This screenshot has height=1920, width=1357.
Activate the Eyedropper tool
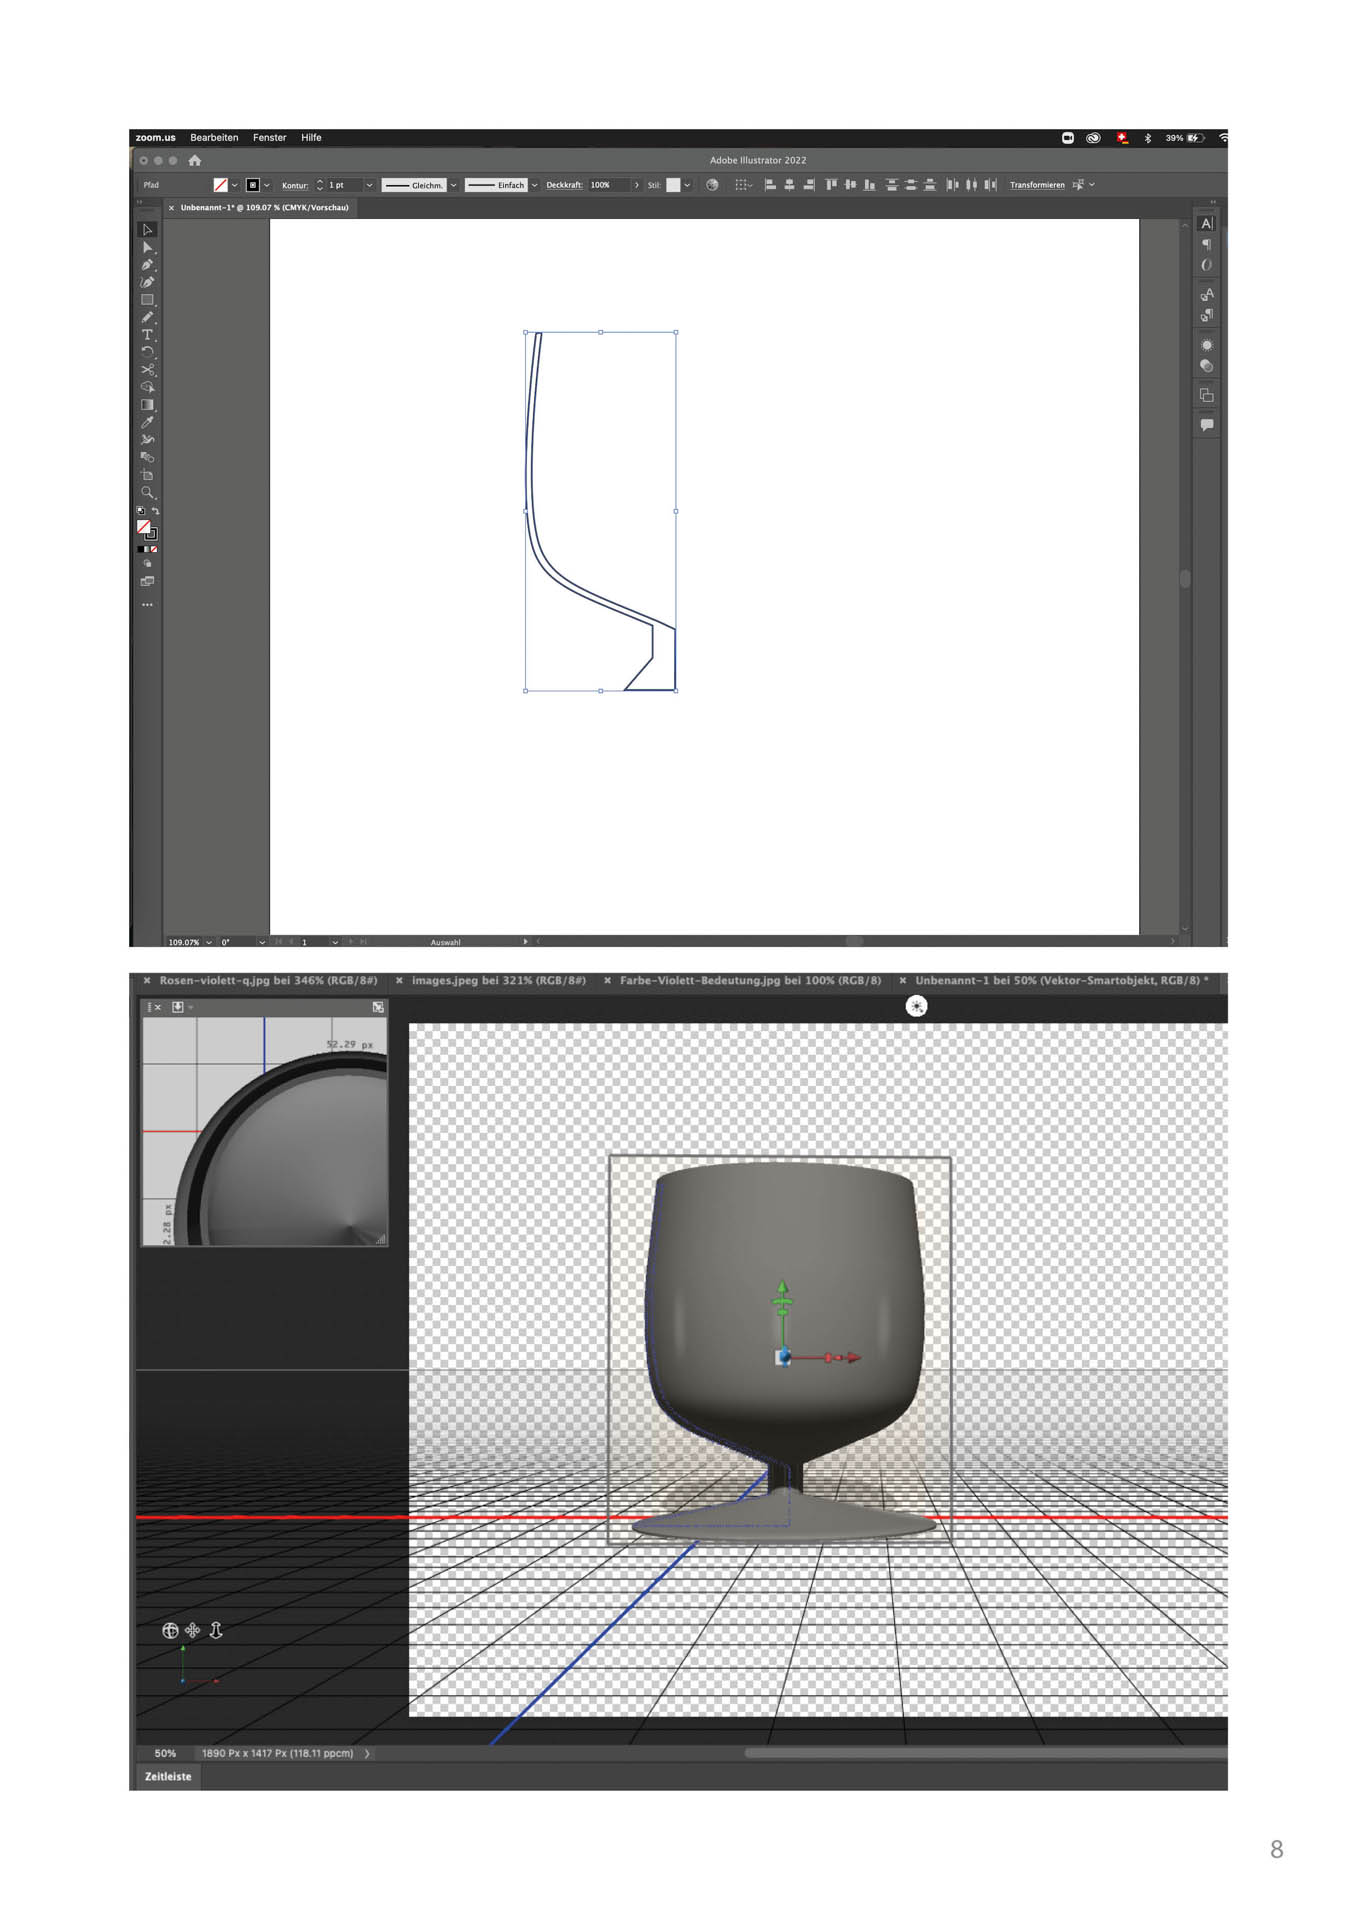click(147, 422)
